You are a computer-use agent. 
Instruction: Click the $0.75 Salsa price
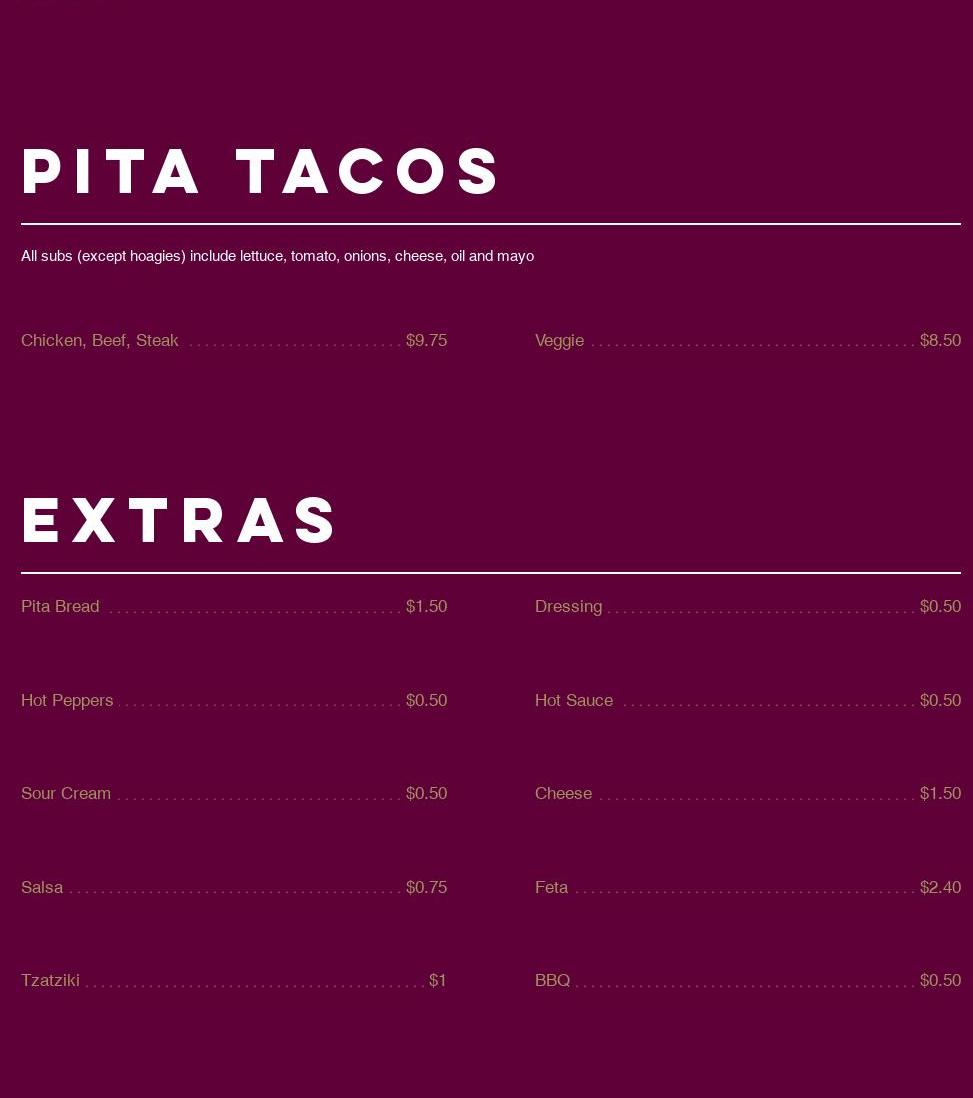(x=427, y=887)
